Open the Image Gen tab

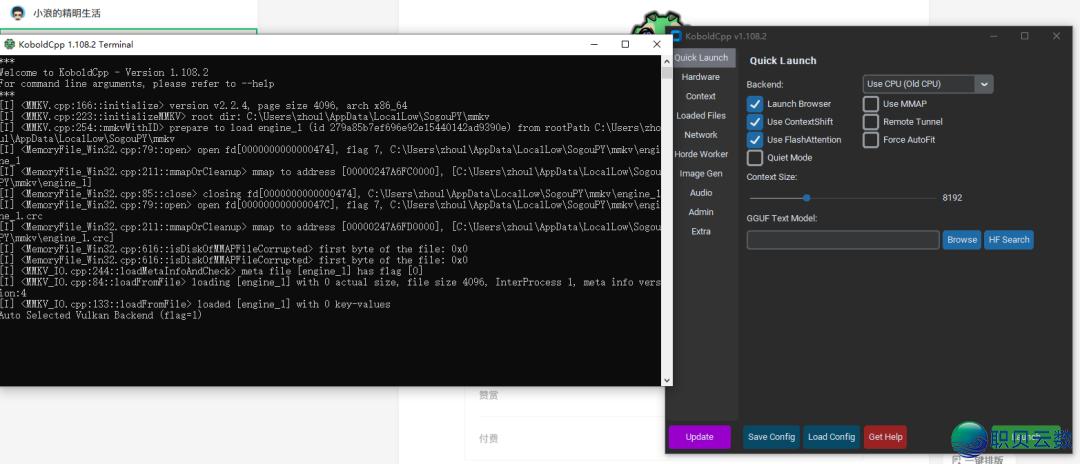700,173
